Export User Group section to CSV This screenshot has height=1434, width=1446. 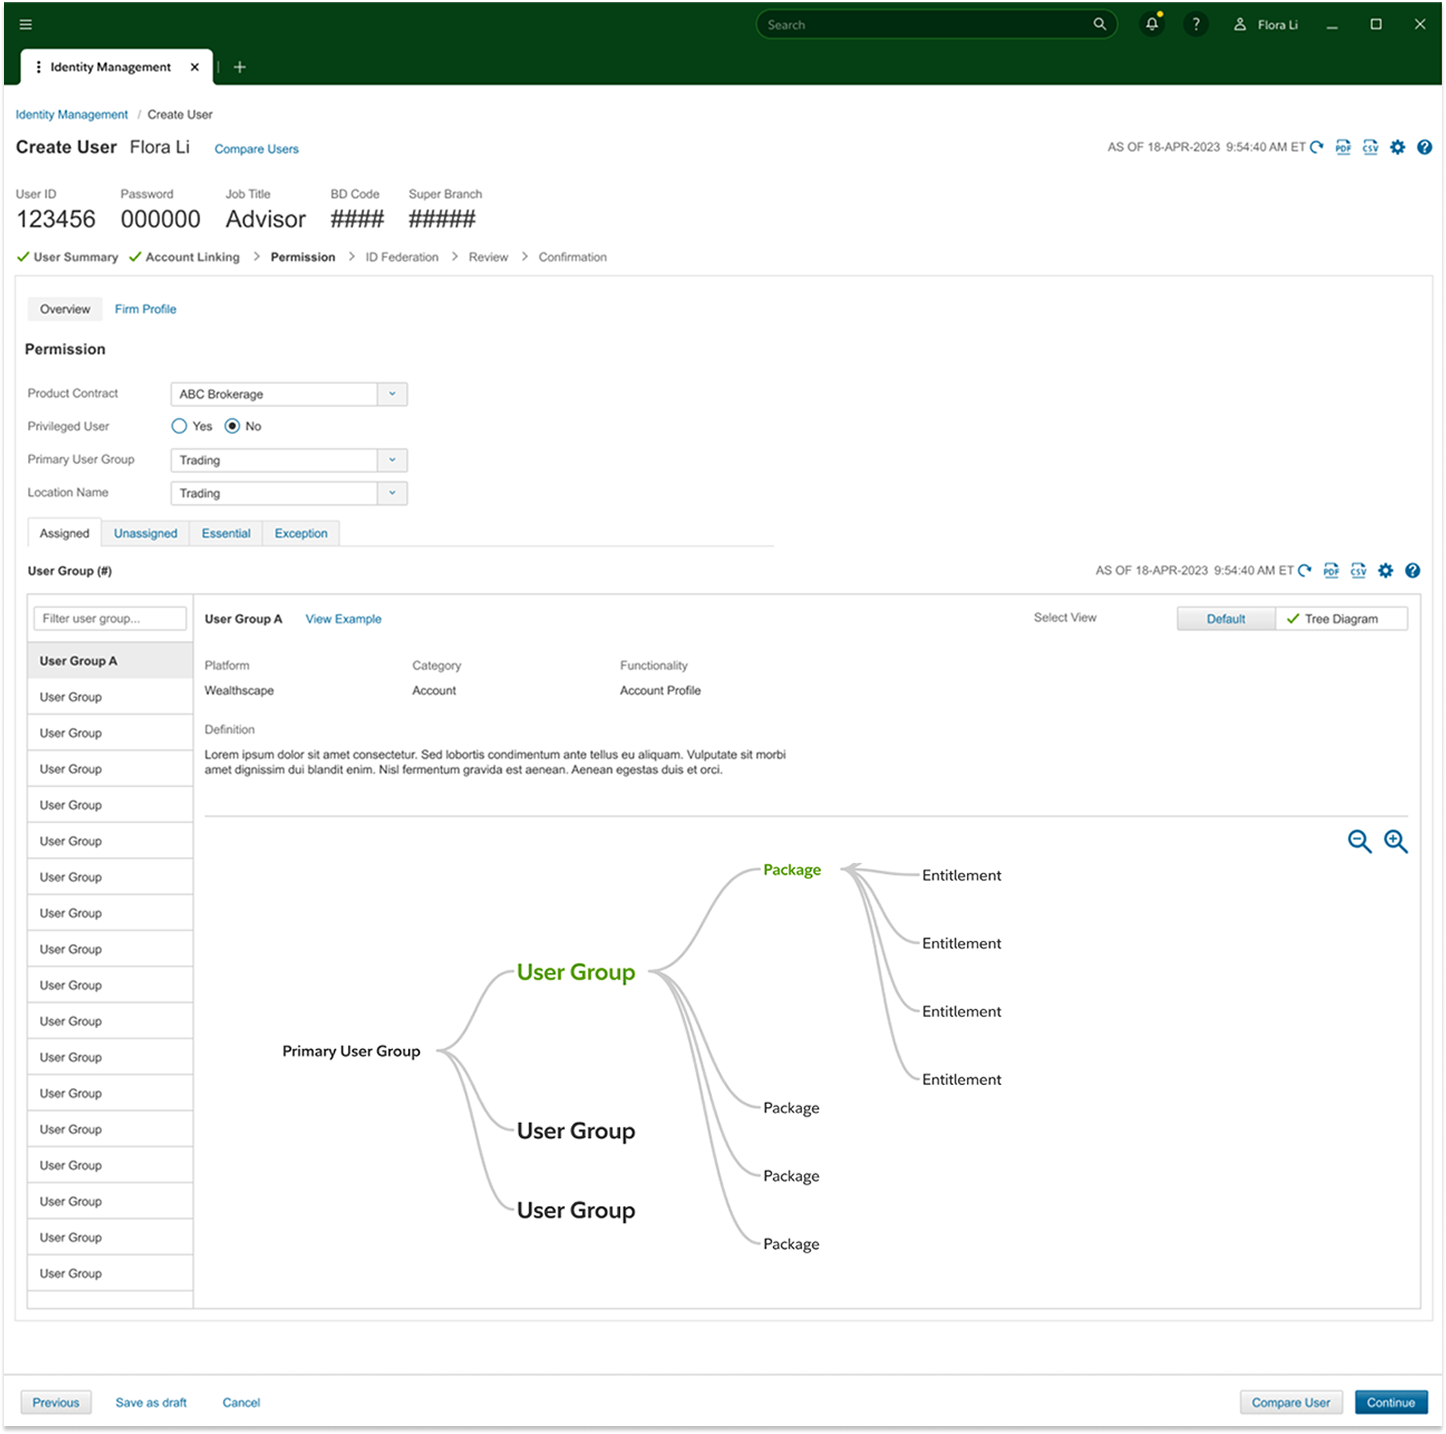click(x=1358, y=571)
